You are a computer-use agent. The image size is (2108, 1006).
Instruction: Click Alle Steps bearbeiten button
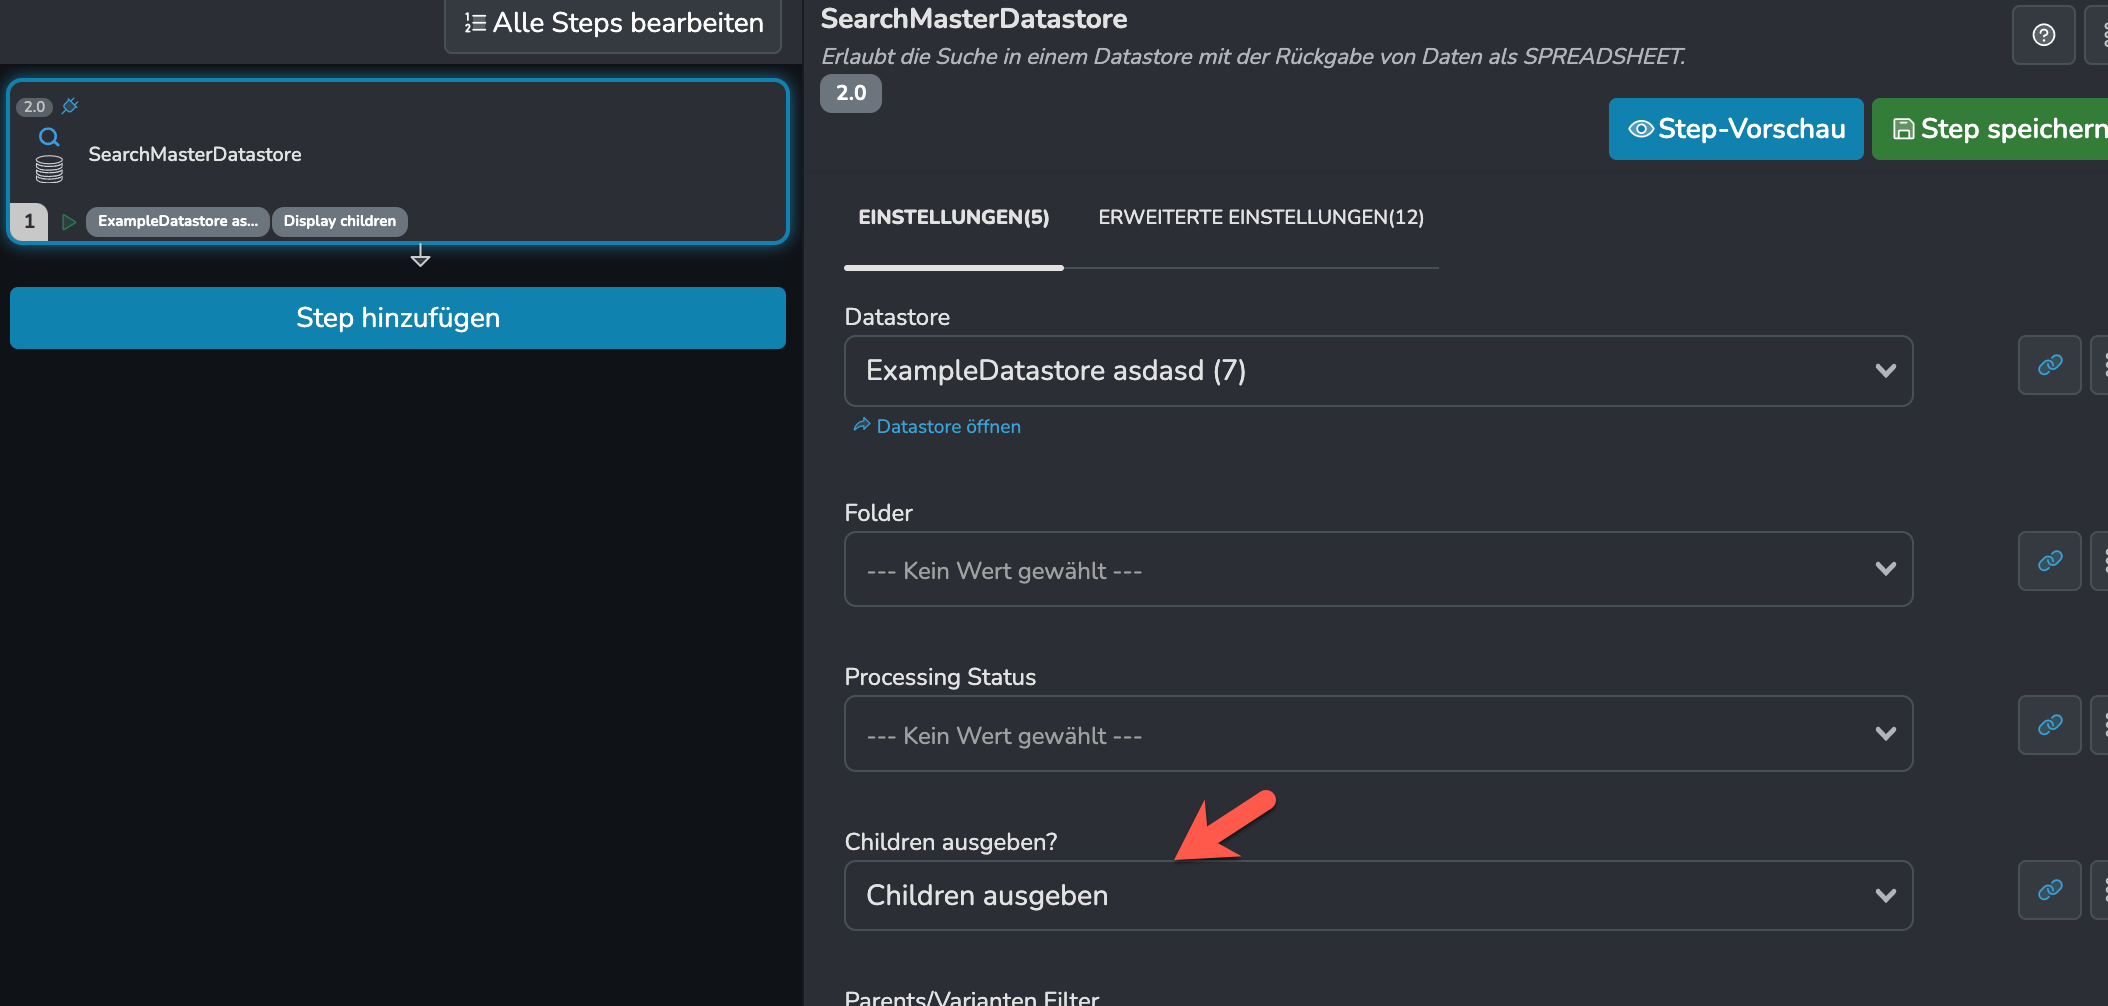(613, 24)
